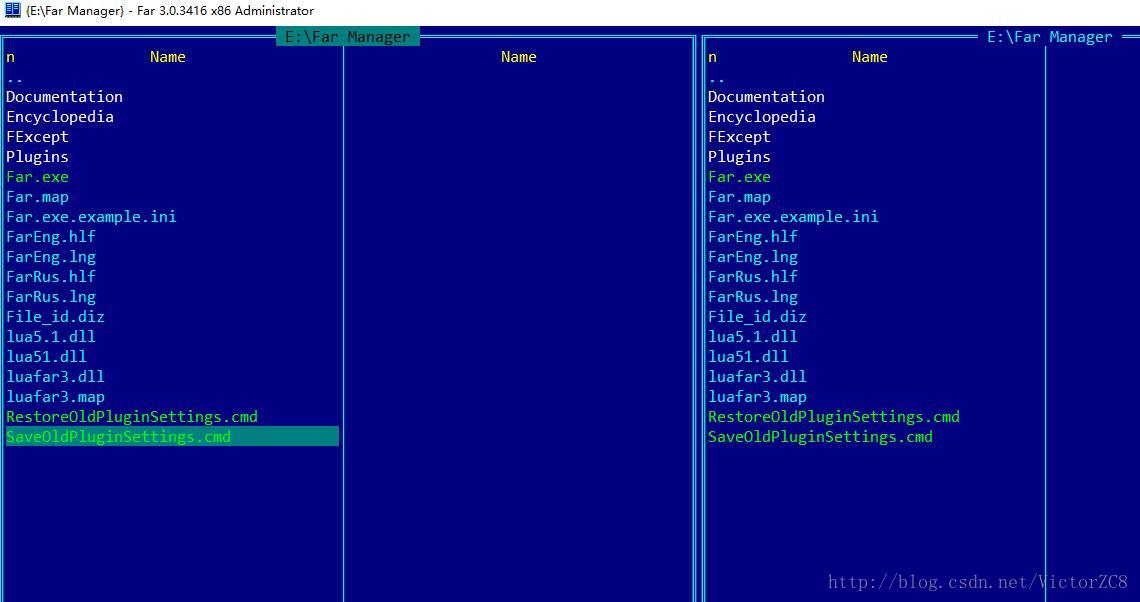Select Plugins folder in right panel
This screenshot has height=602, width=1140.
pos(739,157)
